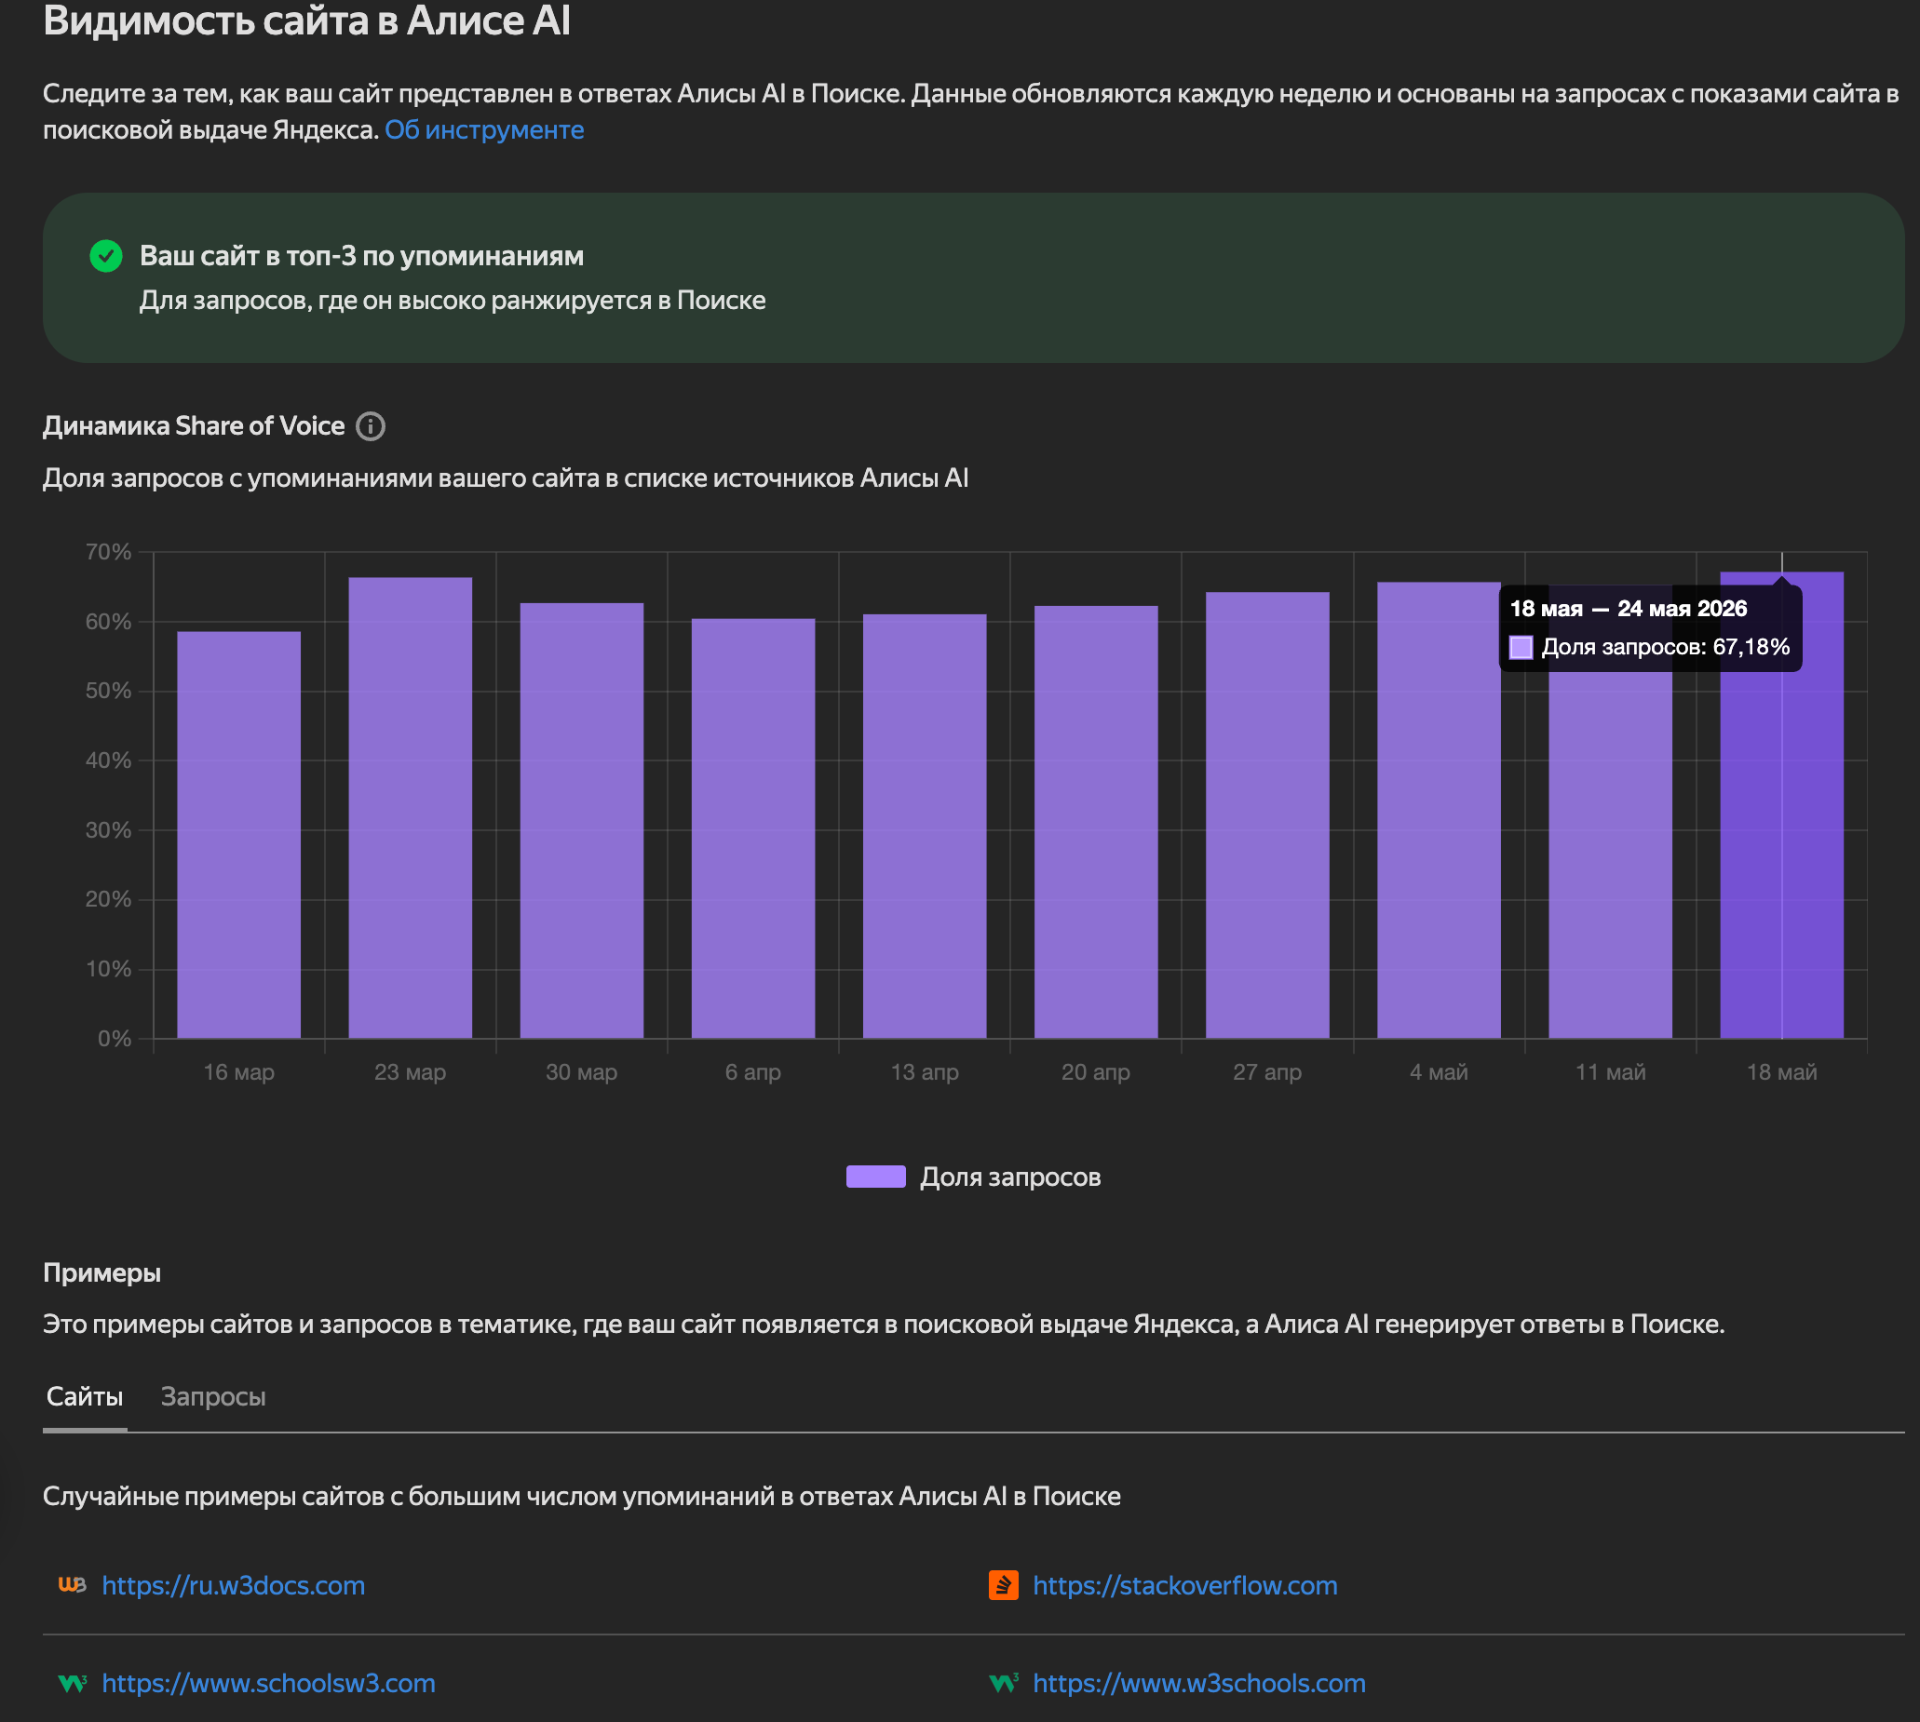Click the 'Доля запросов: 67,18%' tooltip value
1920x1722 pixels.
pos(1665,648)
